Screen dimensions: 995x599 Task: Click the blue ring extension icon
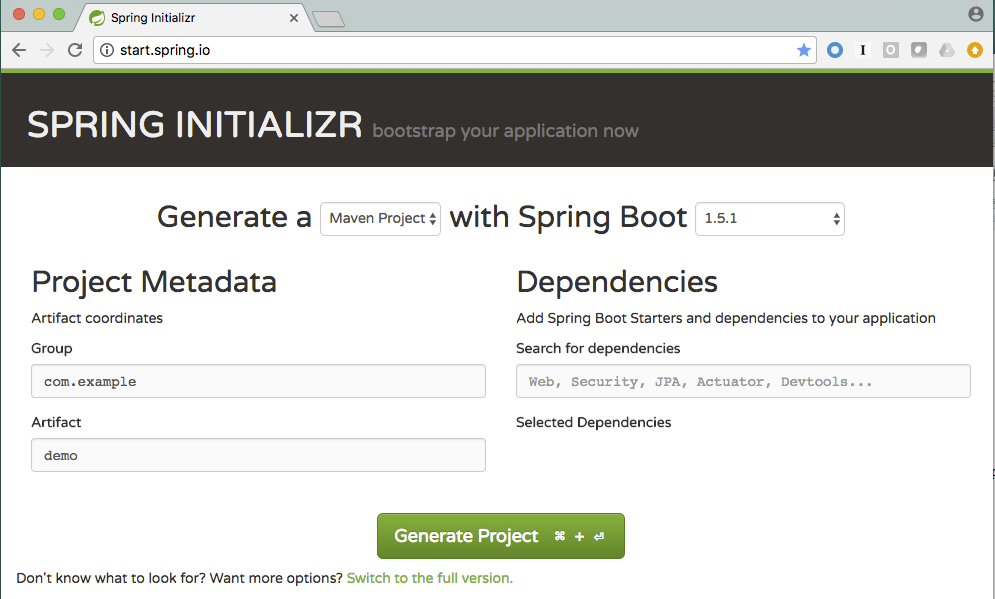835,50
